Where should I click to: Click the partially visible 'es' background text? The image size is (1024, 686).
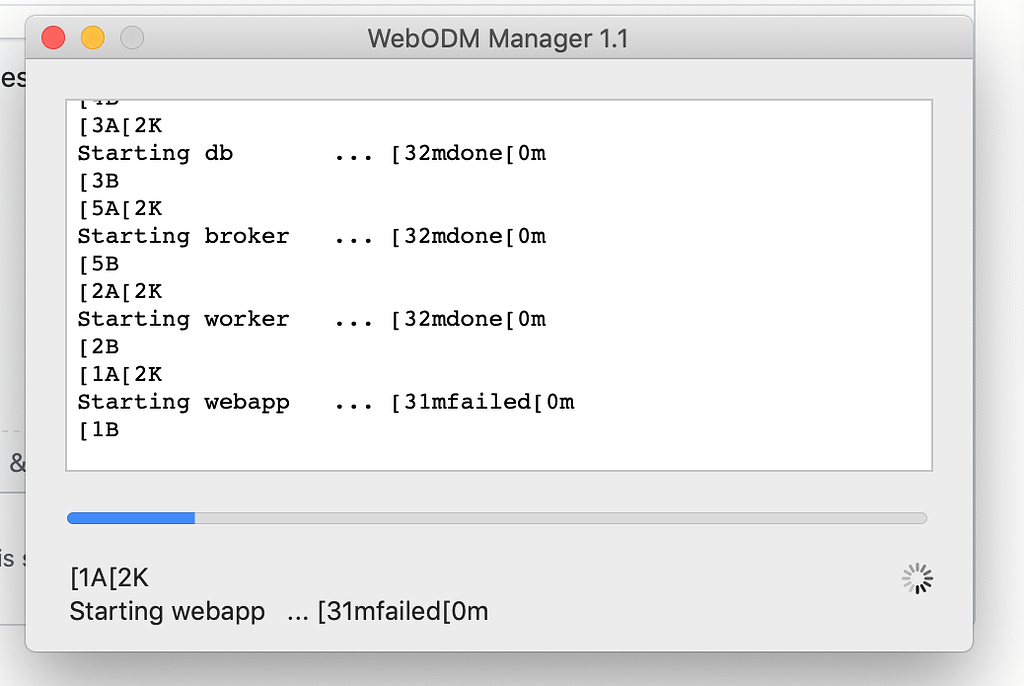click(x=15, y=77)
